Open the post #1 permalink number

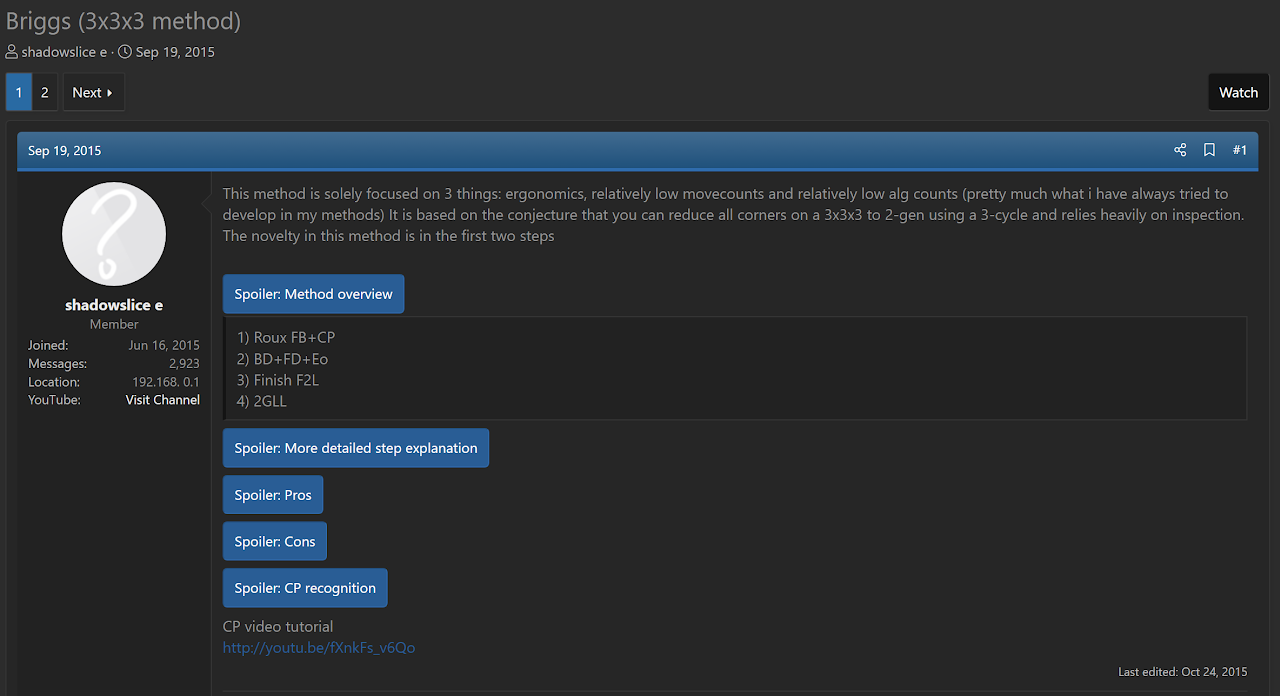pos(1239,150)
